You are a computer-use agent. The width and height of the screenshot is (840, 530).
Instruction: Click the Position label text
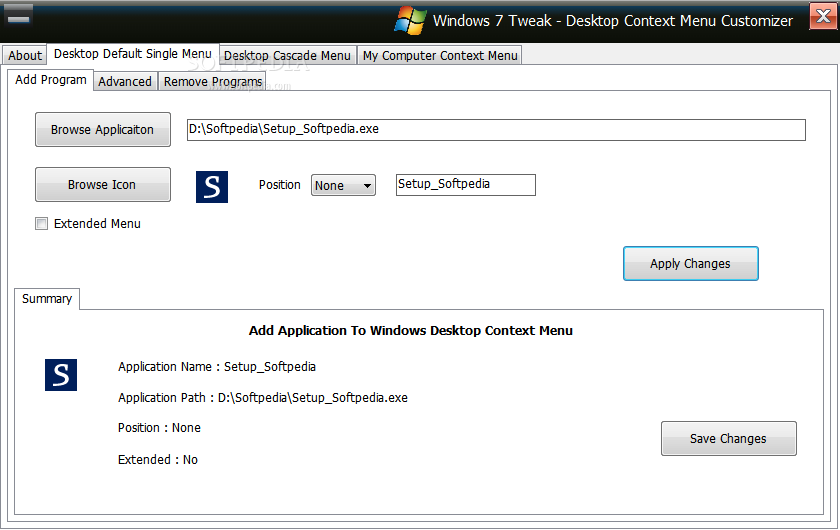tap(280, 185)
